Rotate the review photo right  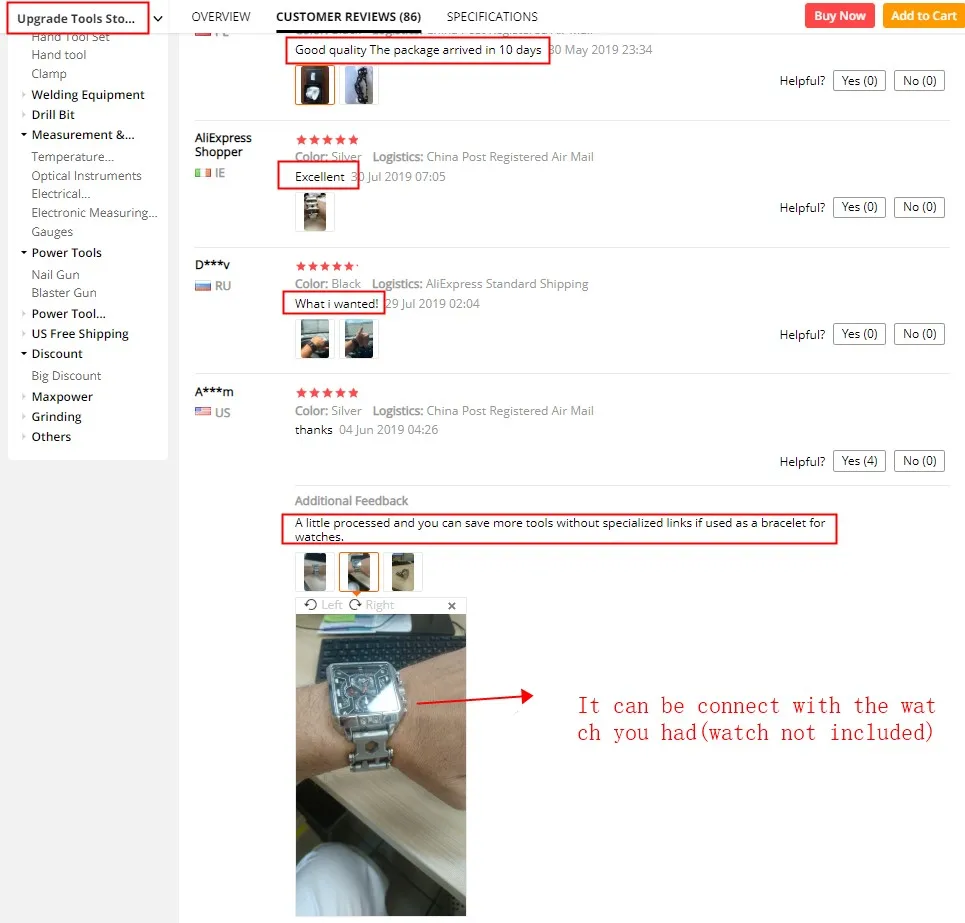point(372,605)
